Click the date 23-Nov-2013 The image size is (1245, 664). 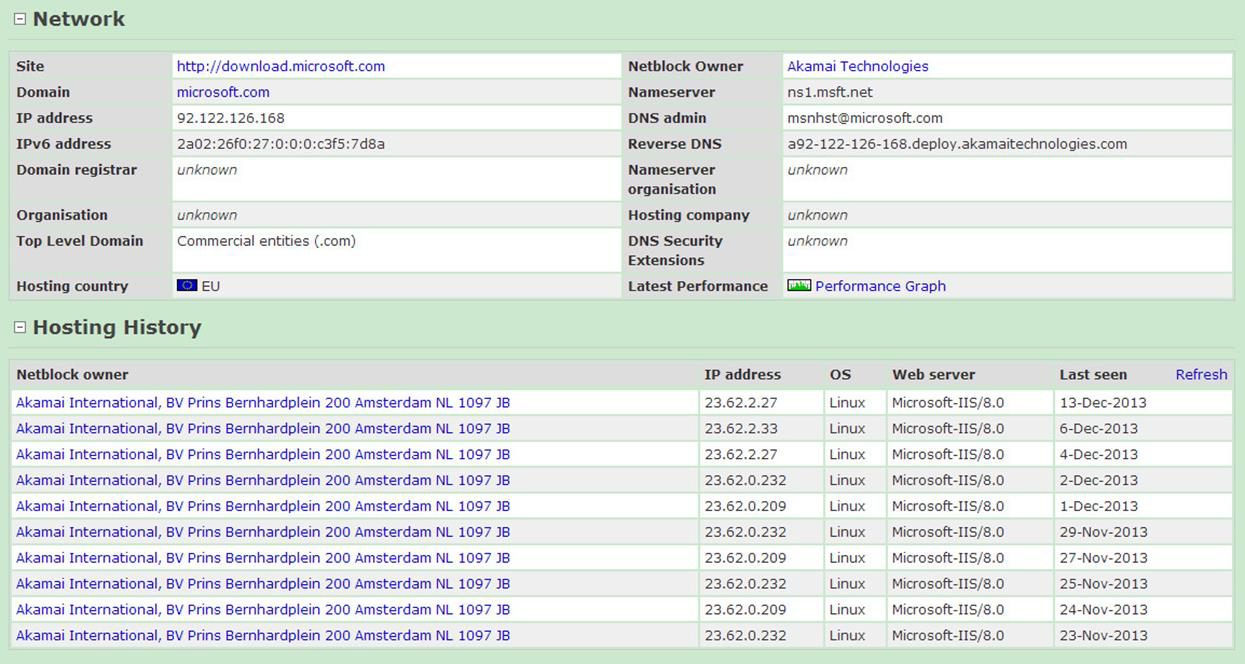1104,636
